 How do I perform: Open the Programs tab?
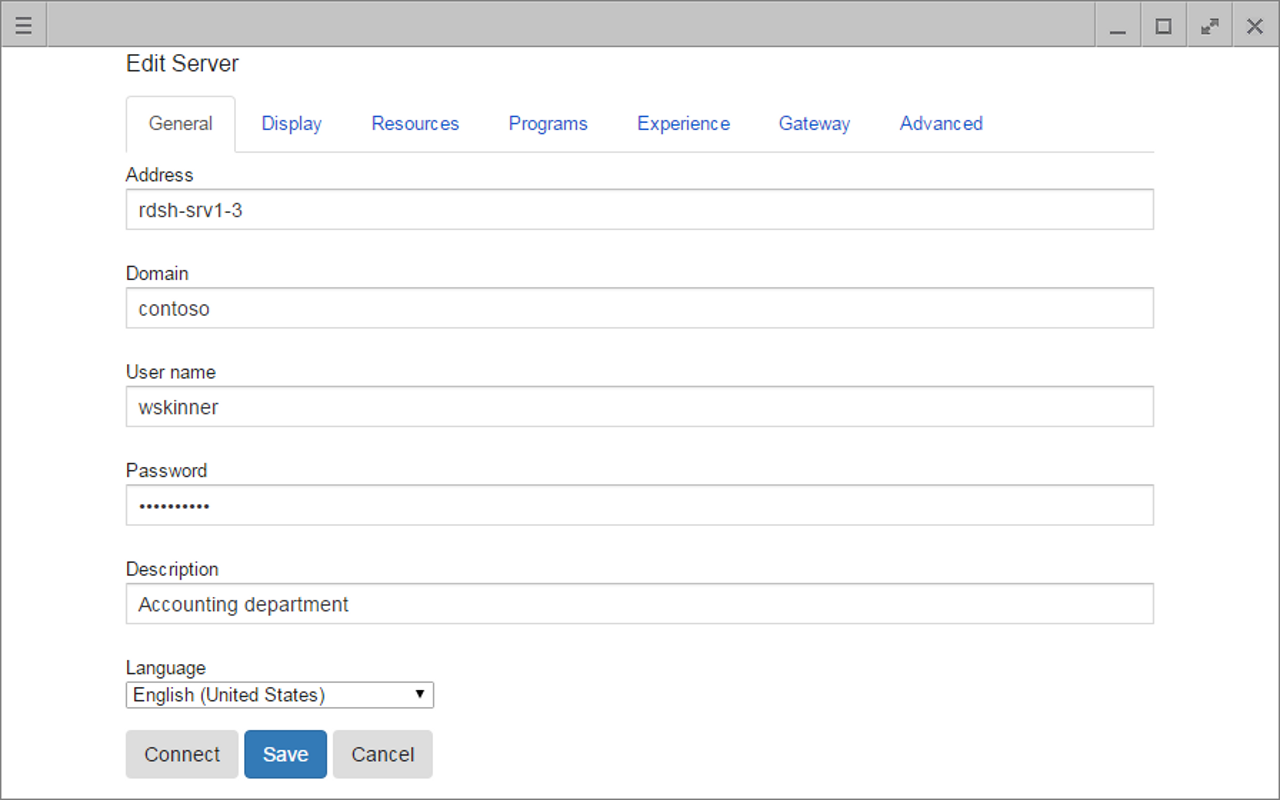pos(548,124)
